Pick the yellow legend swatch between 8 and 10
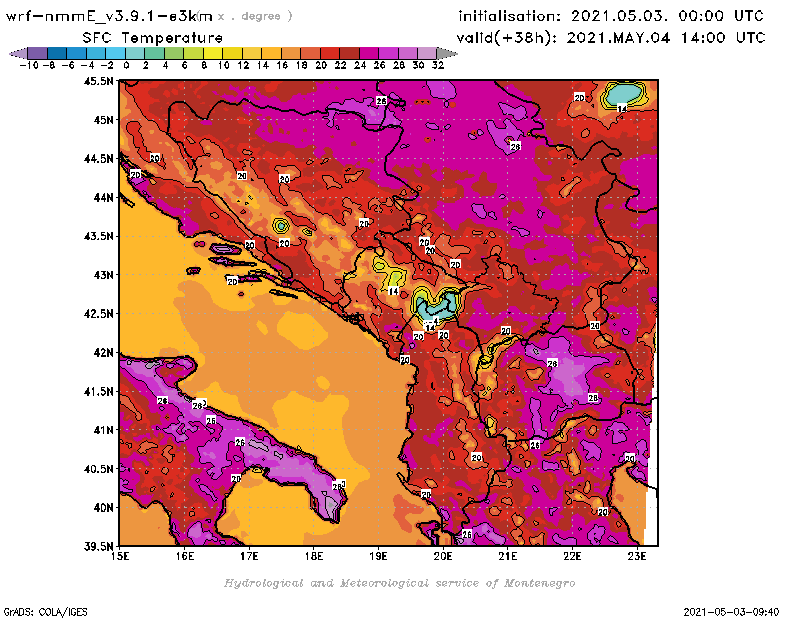 pos(213,53)
